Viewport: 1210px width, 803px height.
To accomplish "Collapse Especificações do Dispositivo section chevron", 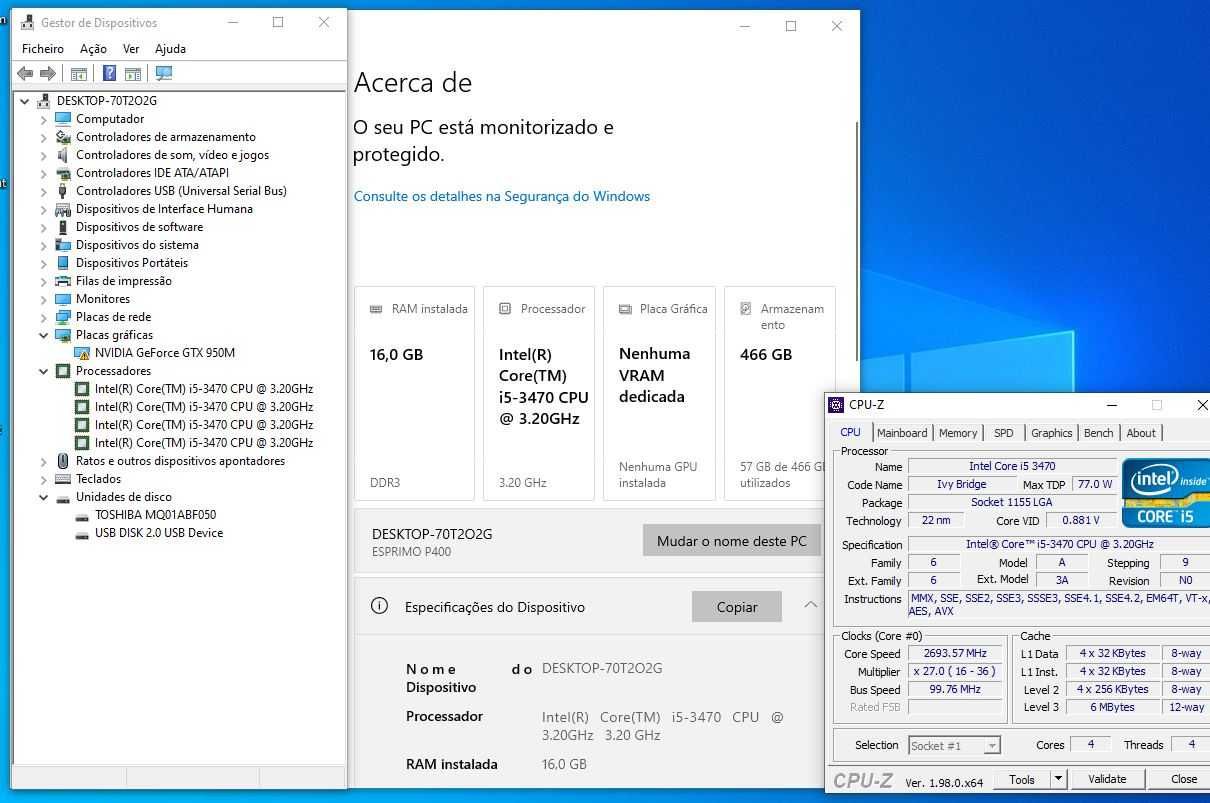I will (810, 605).
